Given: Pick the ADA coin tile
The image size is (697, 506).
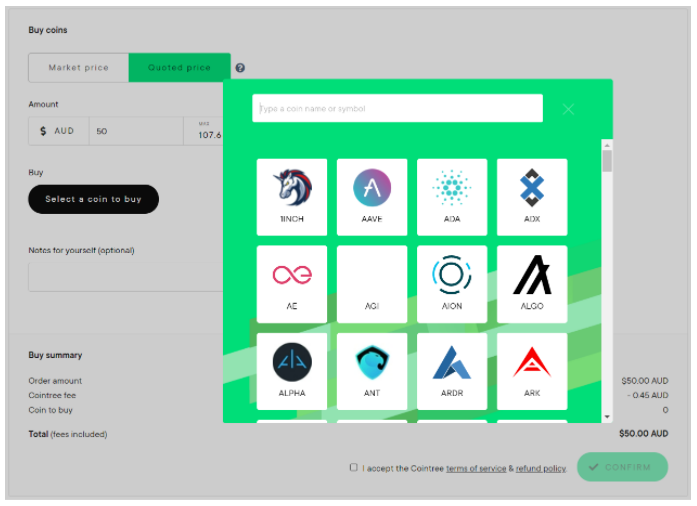Looking at the screenshot, I should point(452,197).
